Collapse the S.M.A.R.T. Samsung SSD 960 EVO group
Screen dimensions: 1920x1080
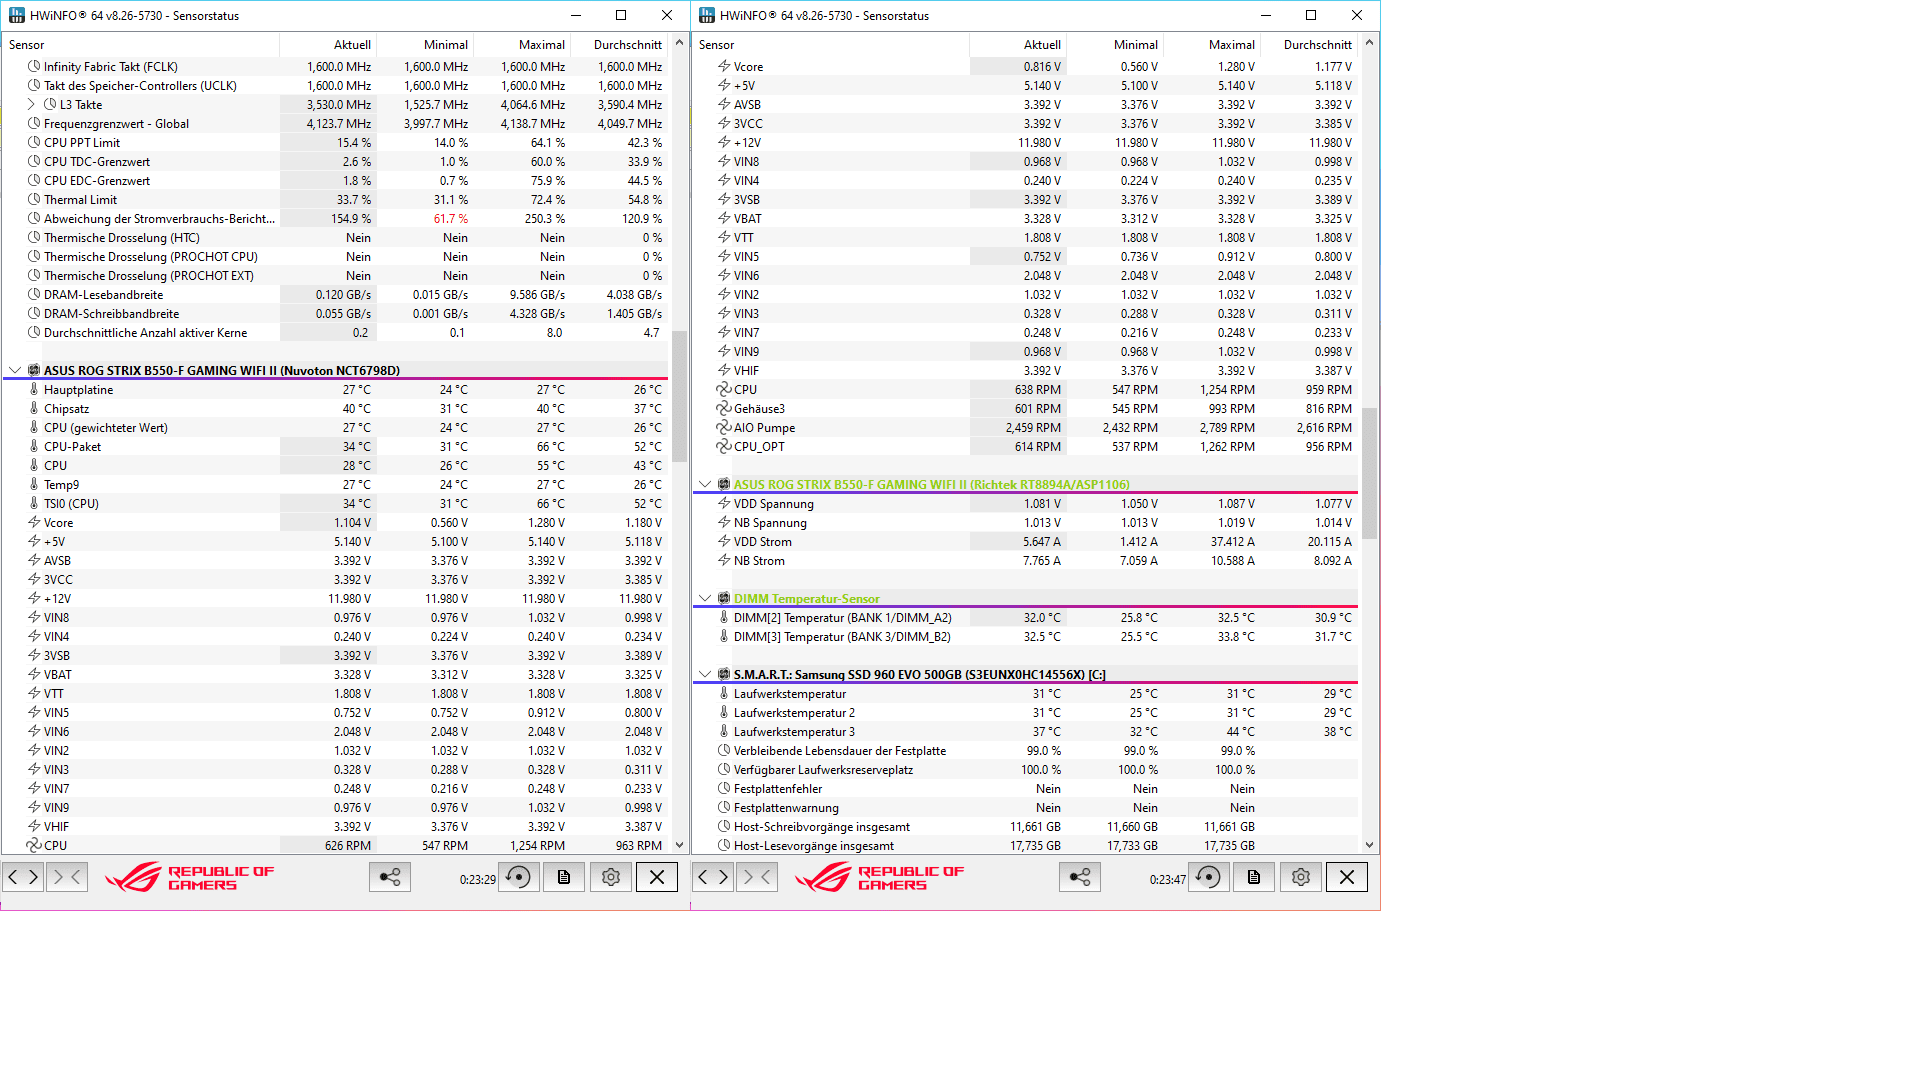[705, 674]
